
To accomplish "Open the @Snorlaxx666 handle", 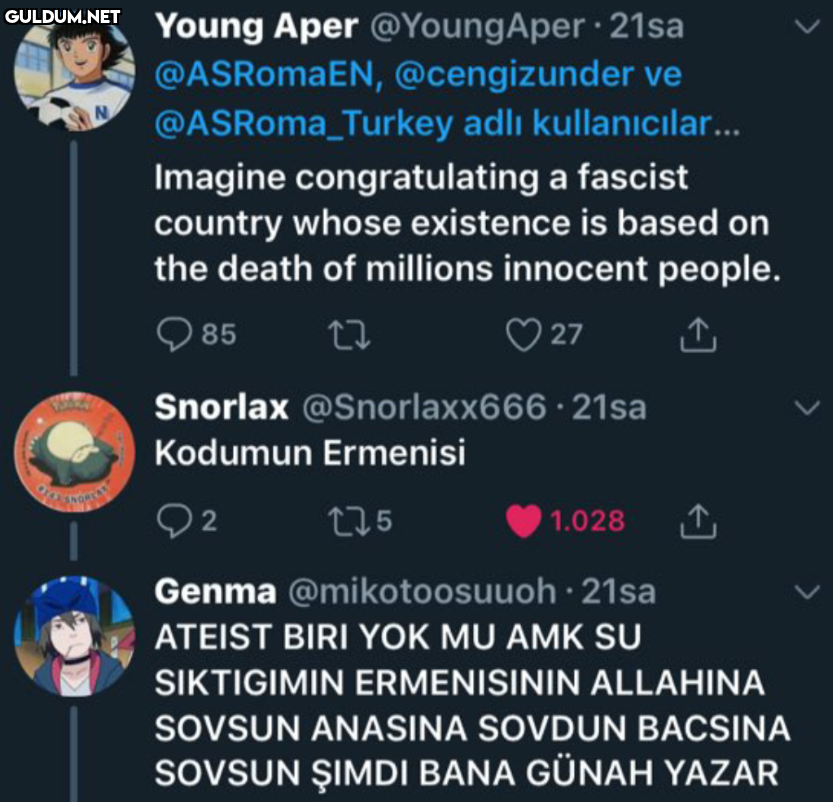I will tap(423, 408).
